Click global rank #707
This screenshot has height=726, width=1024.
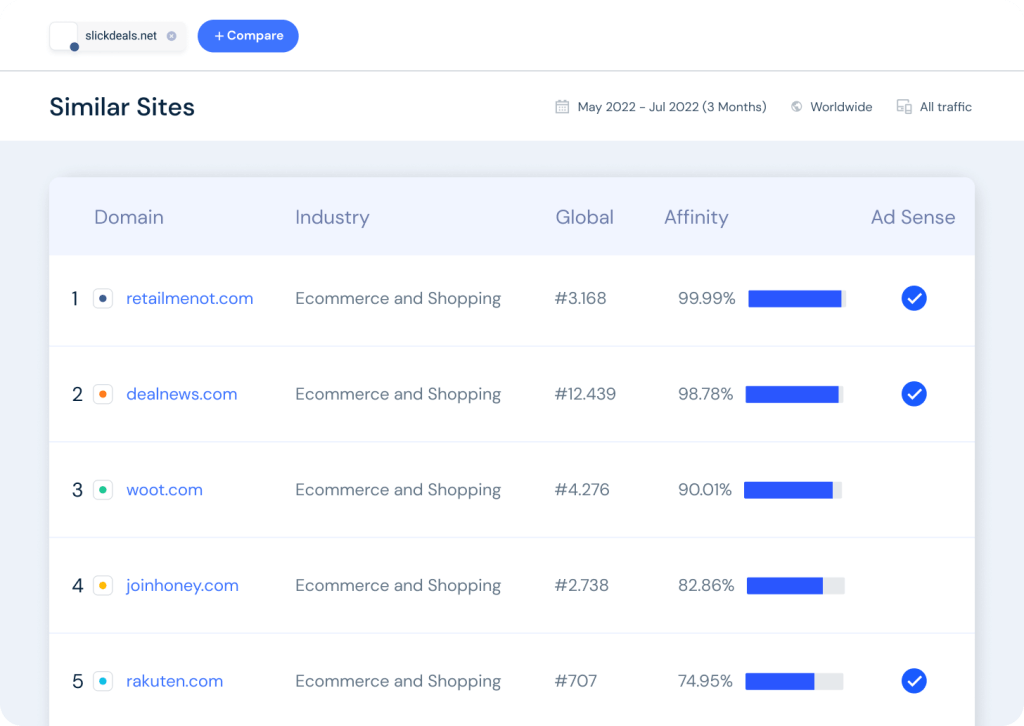tap(576, 681)
